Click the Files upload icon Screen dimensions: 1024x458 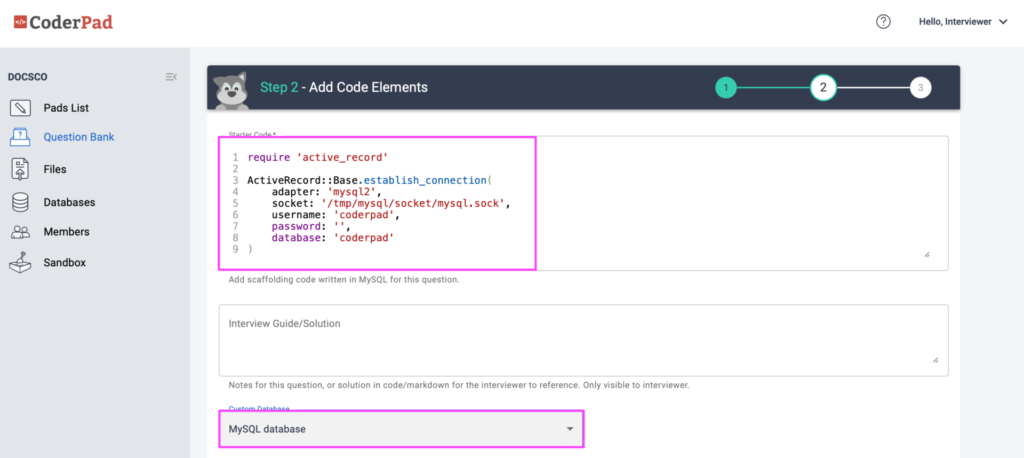pyautogui.click(x=21, y=169)
